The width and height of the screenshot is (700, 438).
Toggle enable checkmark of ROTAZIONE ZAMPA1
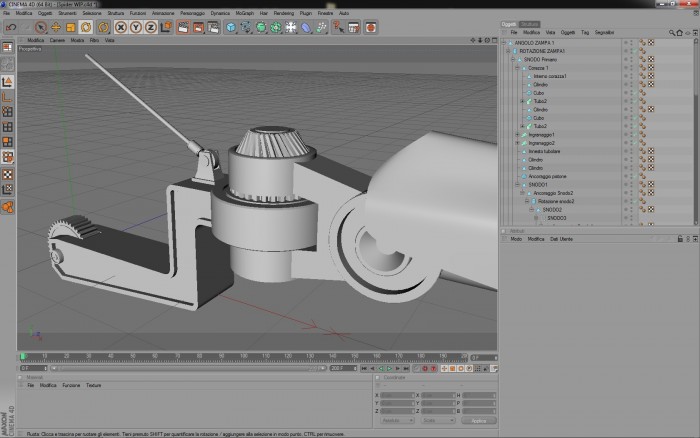(633, 51)
